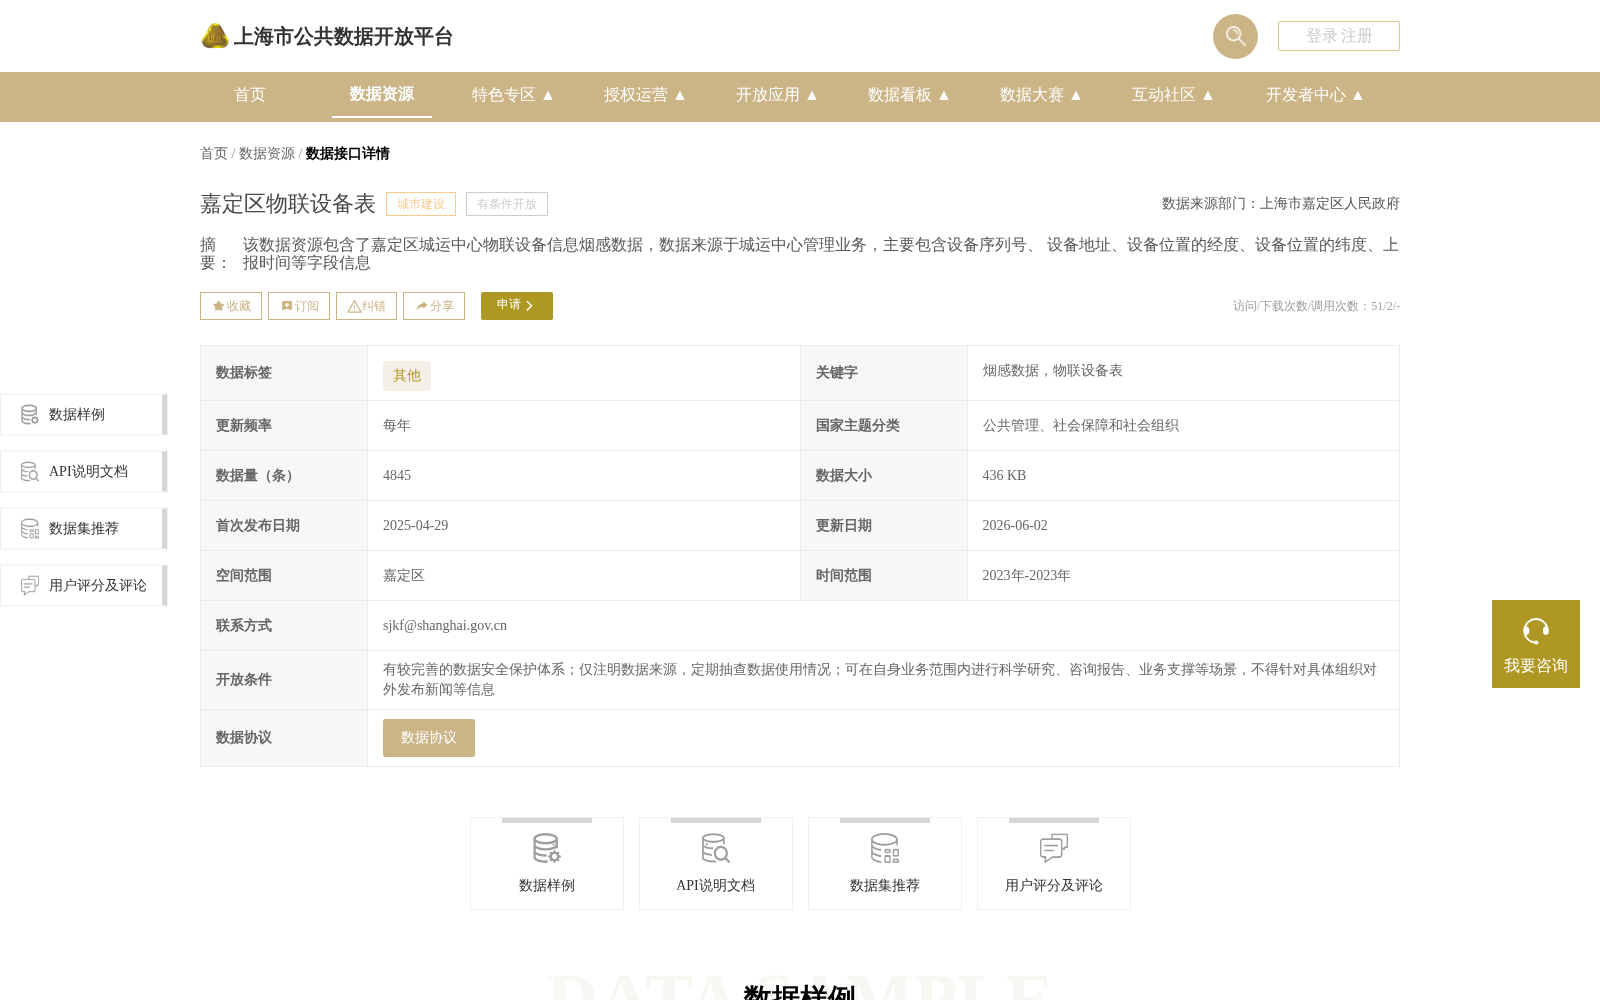Click the warning triangle icon on the 纠错 button
This screenshot has width=1600, height=1000.
point(354,306)
